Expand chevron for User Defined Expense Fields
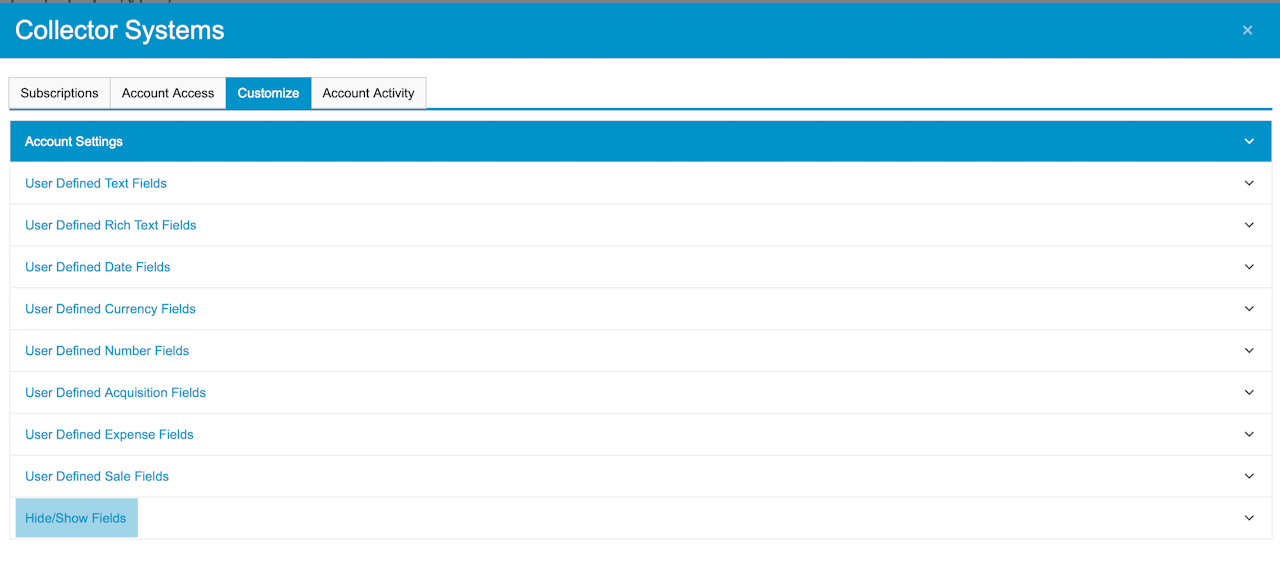Viewport: 1280px width, 565px height. click(x=1249, y=434)
